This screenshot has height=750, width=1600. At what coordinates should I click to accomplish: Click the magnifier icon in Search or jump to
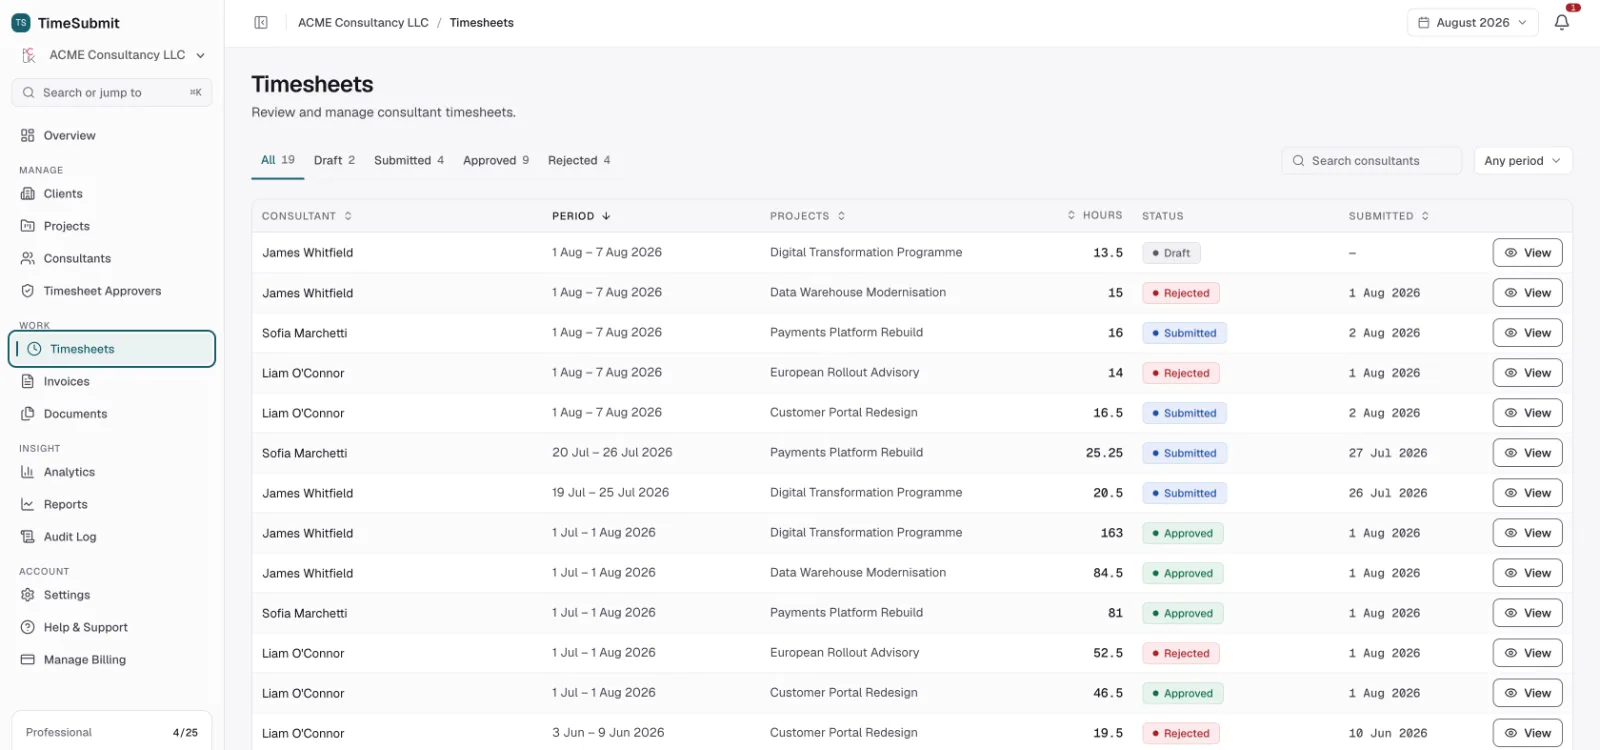click(x=29, y=93)
